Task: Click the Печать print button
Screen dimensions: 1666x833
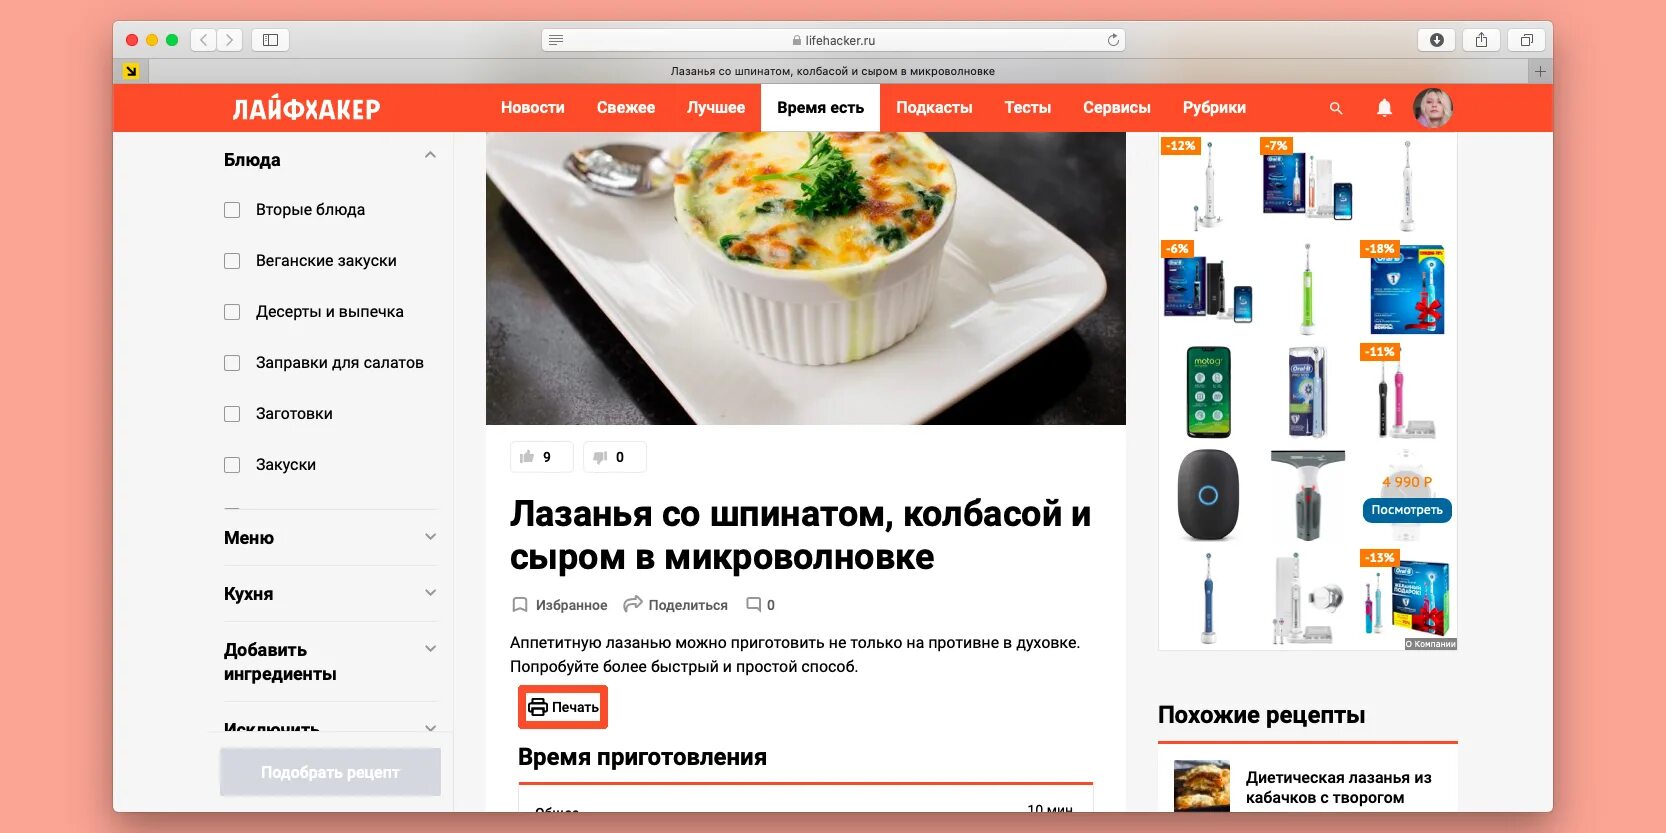Action: click(x=563, y=707)
